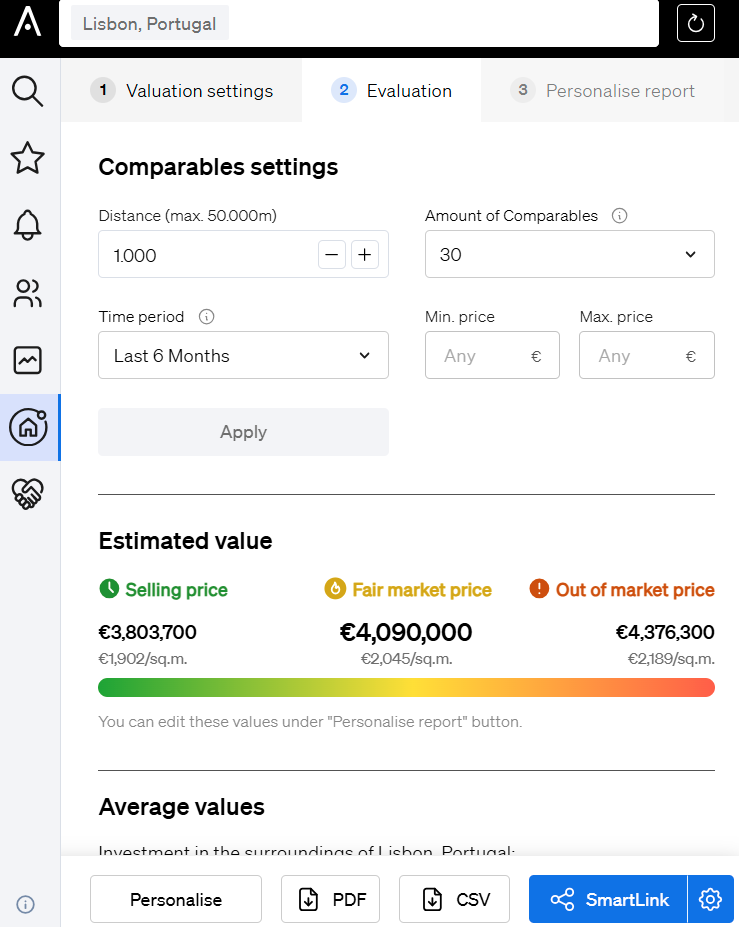
Task: Open the handshake deals icon
Action: [28, 494]
